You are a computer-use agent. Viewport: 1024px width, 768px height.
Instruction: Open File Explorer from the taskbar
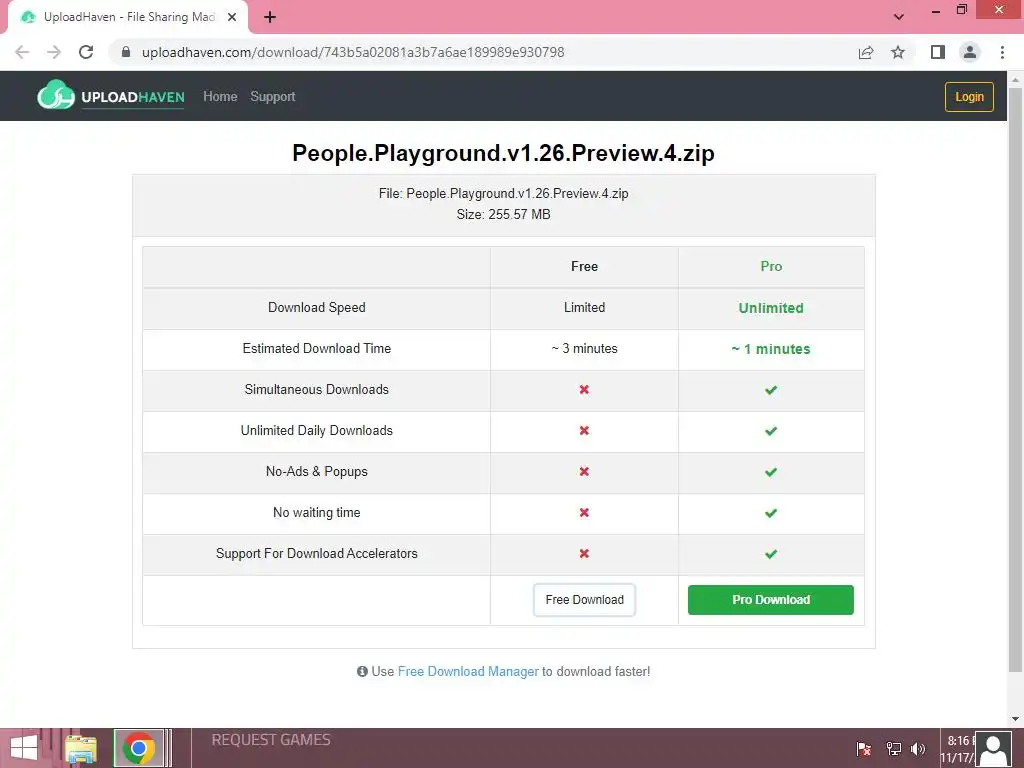(x=80, y=748)
